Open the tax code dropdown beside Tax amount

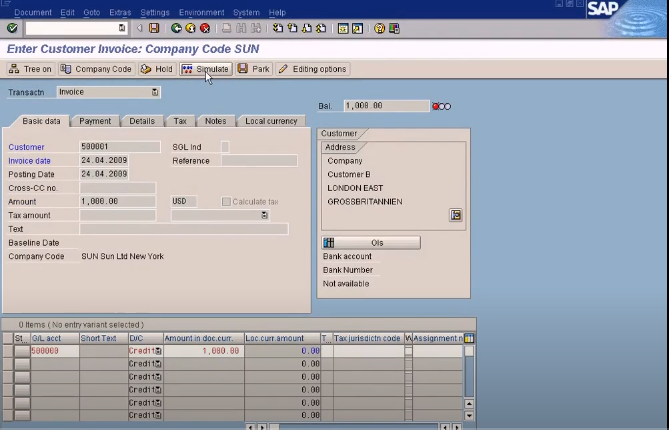(x=265, y=215)
